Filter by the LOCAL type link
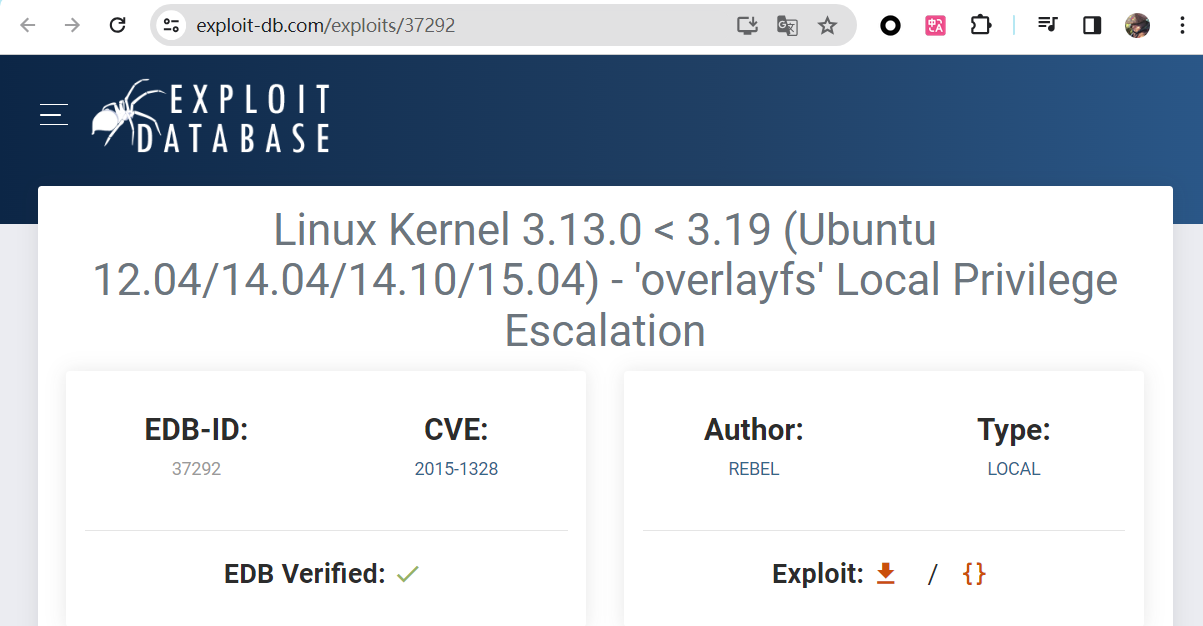 point(1013,469)
